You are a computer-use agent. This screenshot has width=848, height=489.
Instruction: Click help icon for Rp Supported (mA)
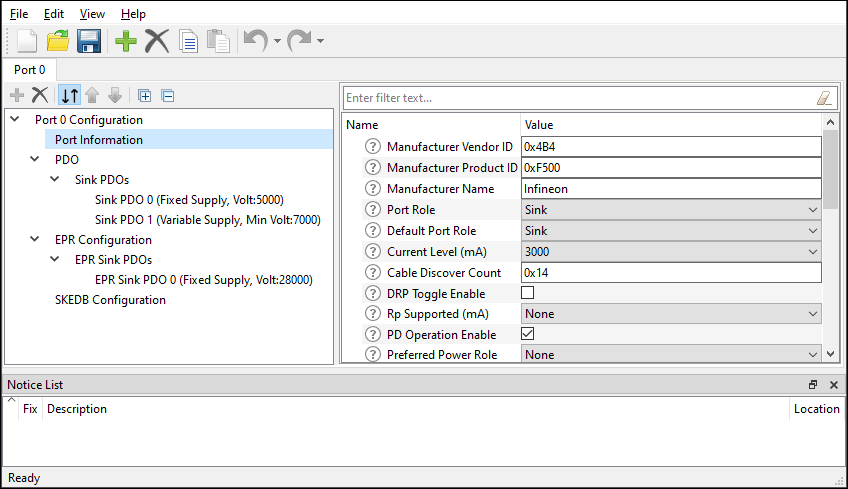(x=373, y=314)
